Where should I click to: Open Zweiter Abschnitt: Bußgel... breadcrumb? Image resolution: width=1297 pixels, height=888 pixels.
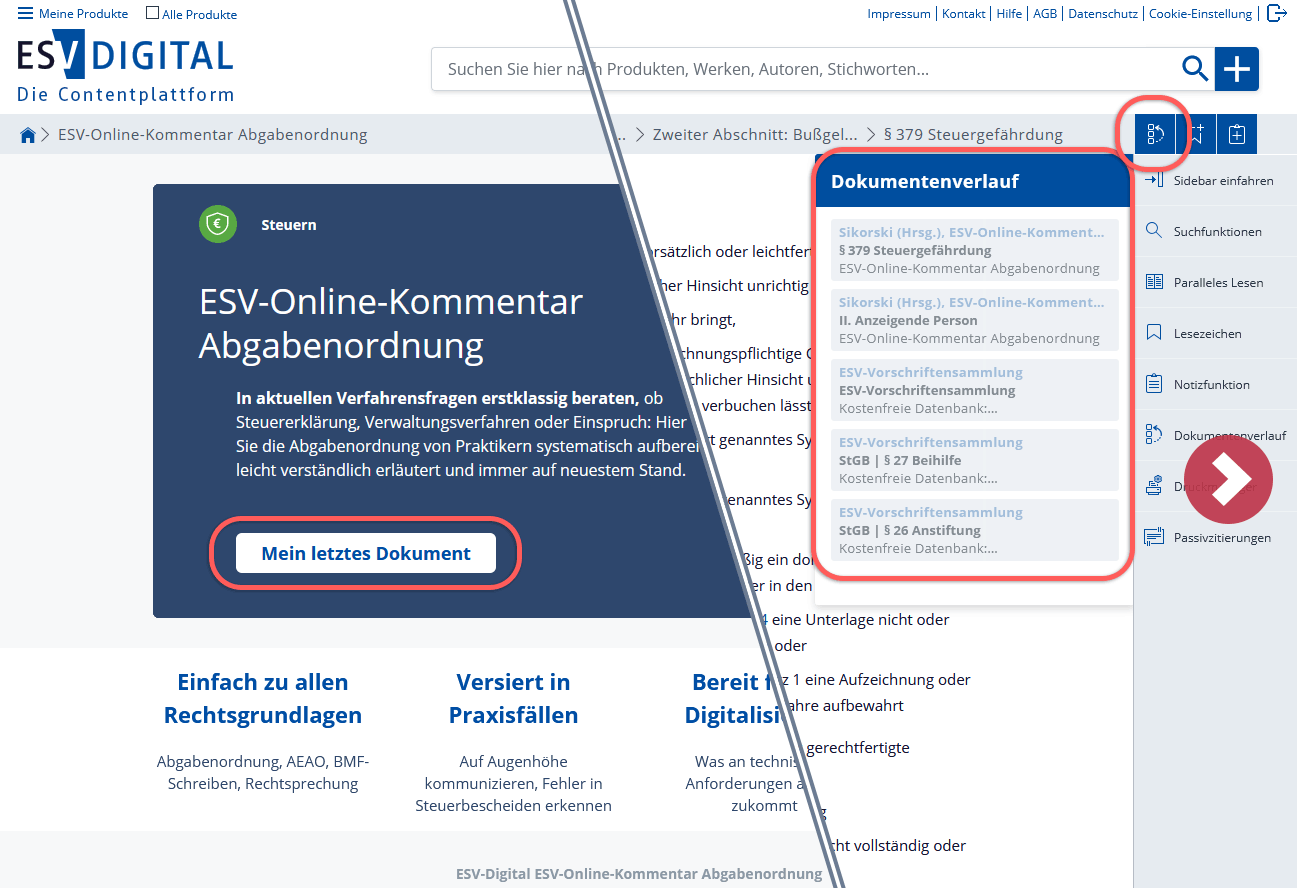[x=755, y=134]
